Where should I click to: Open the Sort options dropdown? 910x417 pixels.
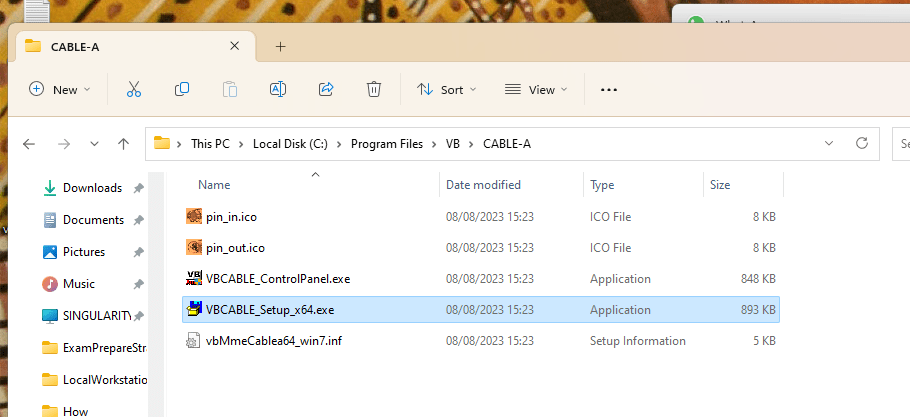tap(447, 89)
